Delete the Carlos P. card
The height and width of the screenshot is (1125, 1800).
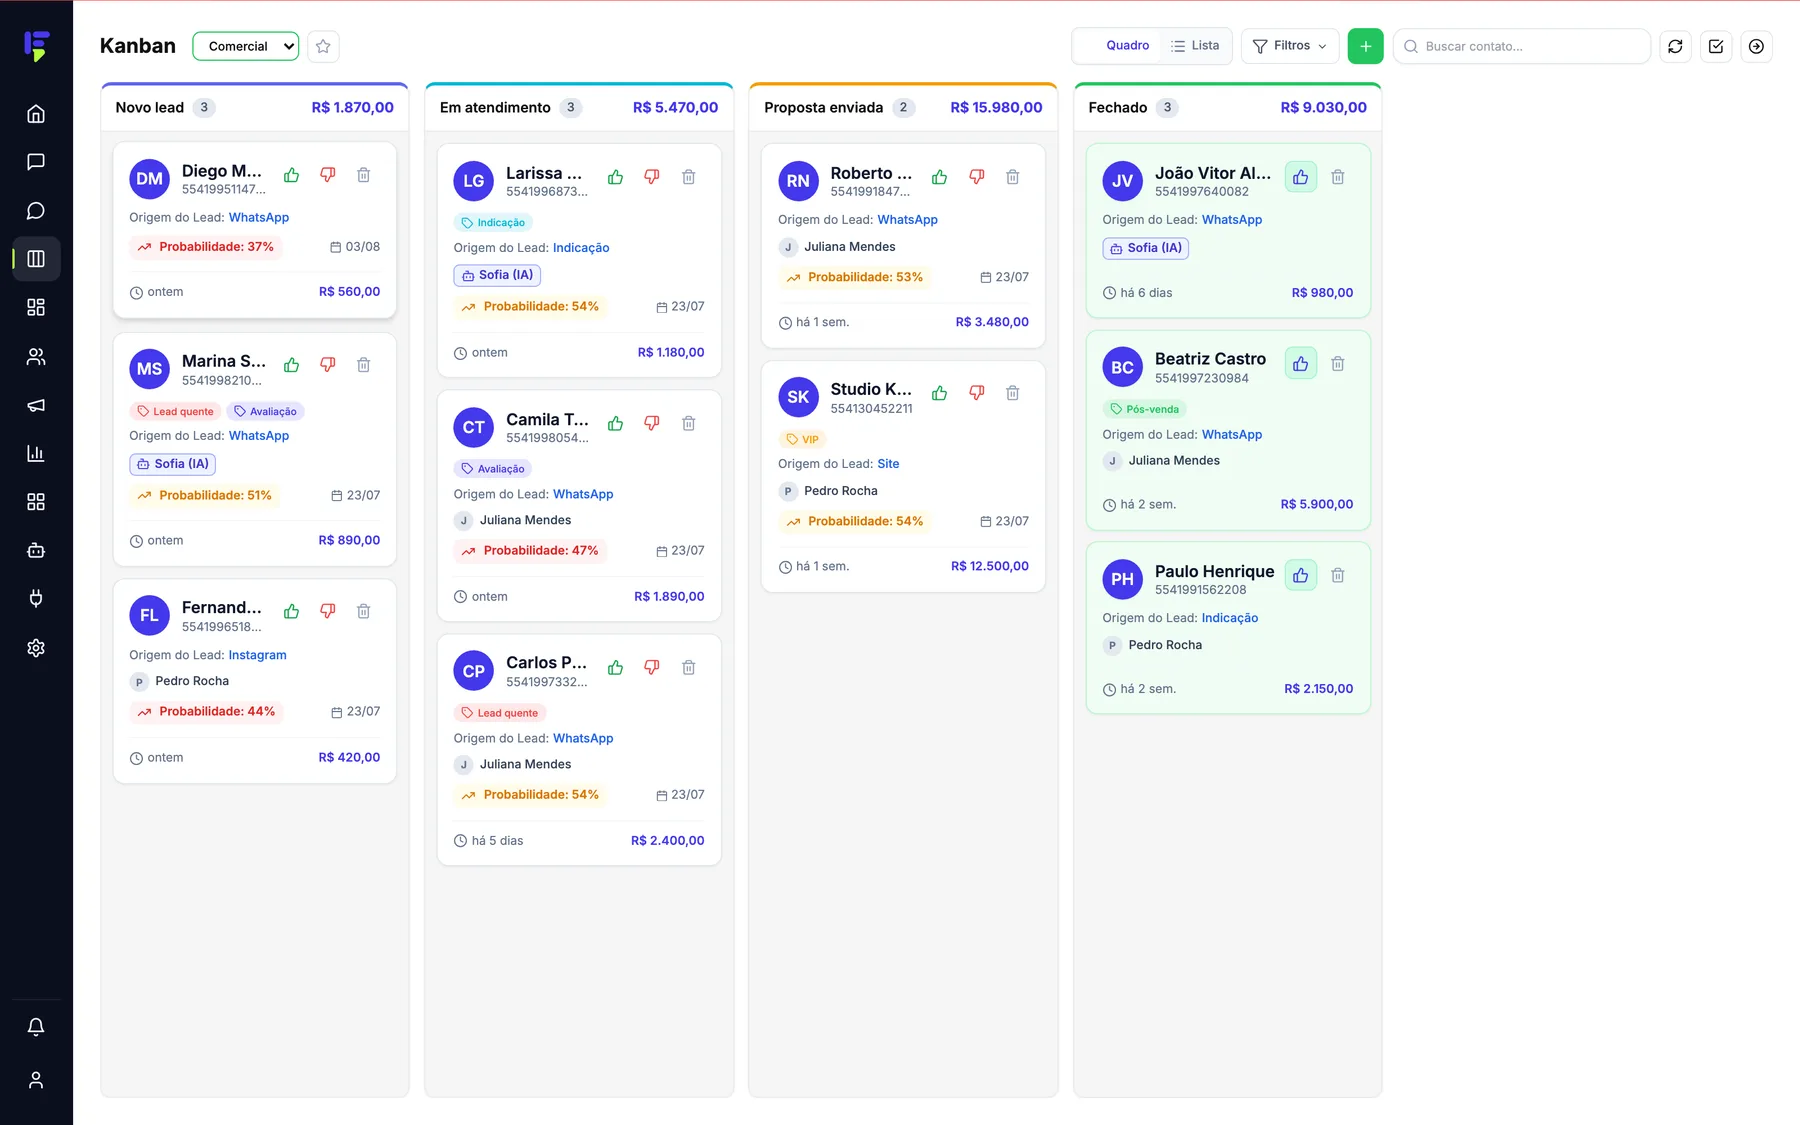click(x=689, y=667)
